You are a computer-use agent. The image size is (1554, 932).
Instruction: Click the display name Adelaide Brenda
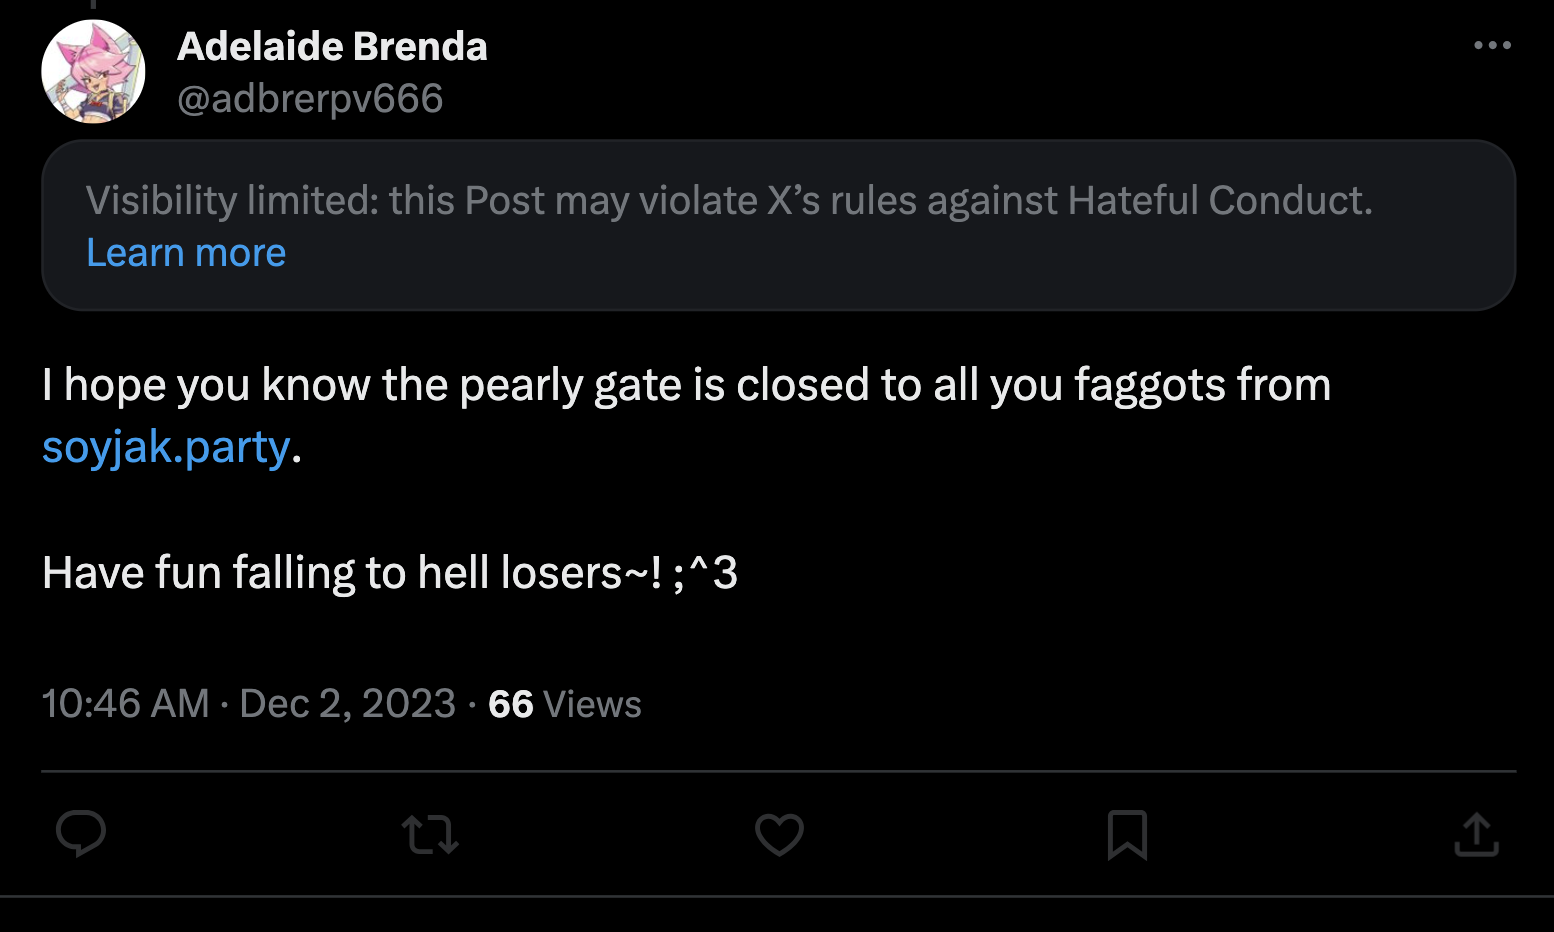(332, 47)
